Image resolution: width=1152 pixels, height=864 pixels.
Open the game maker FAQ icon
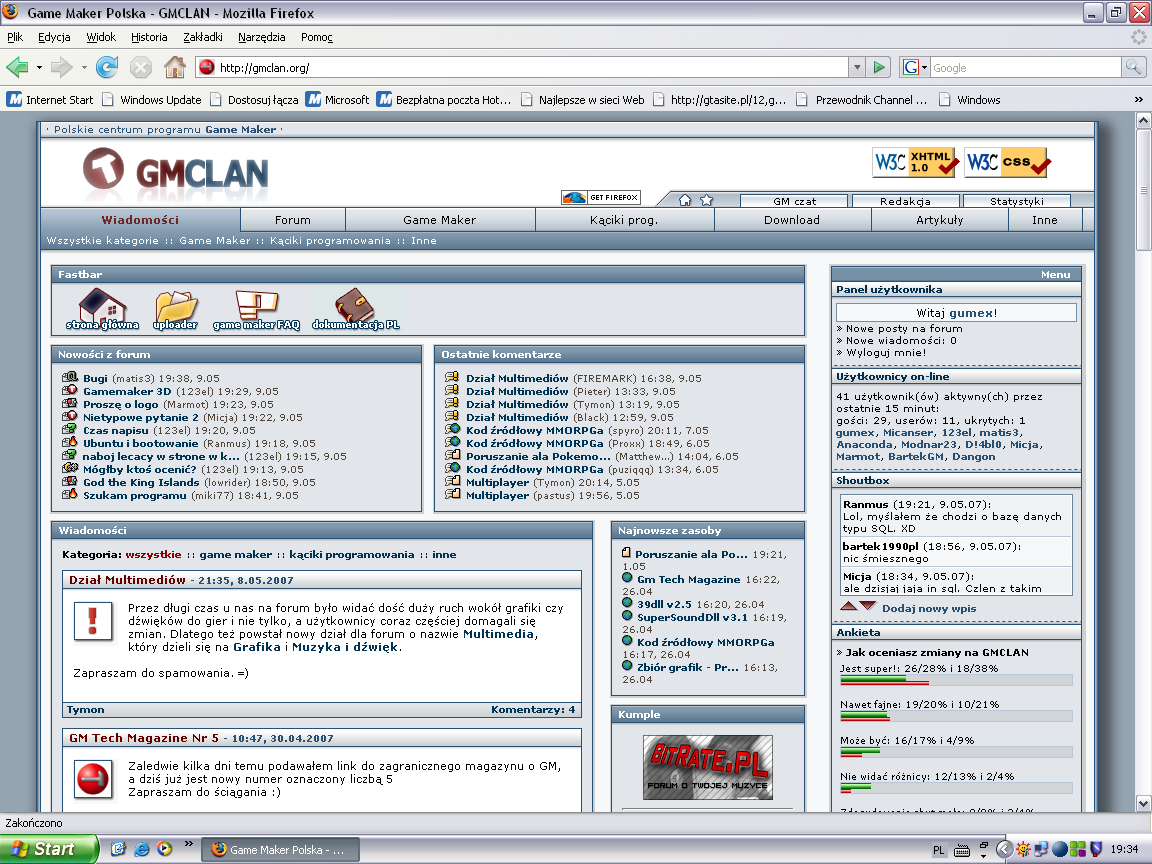pyautogui.click(x=256, y=307)
